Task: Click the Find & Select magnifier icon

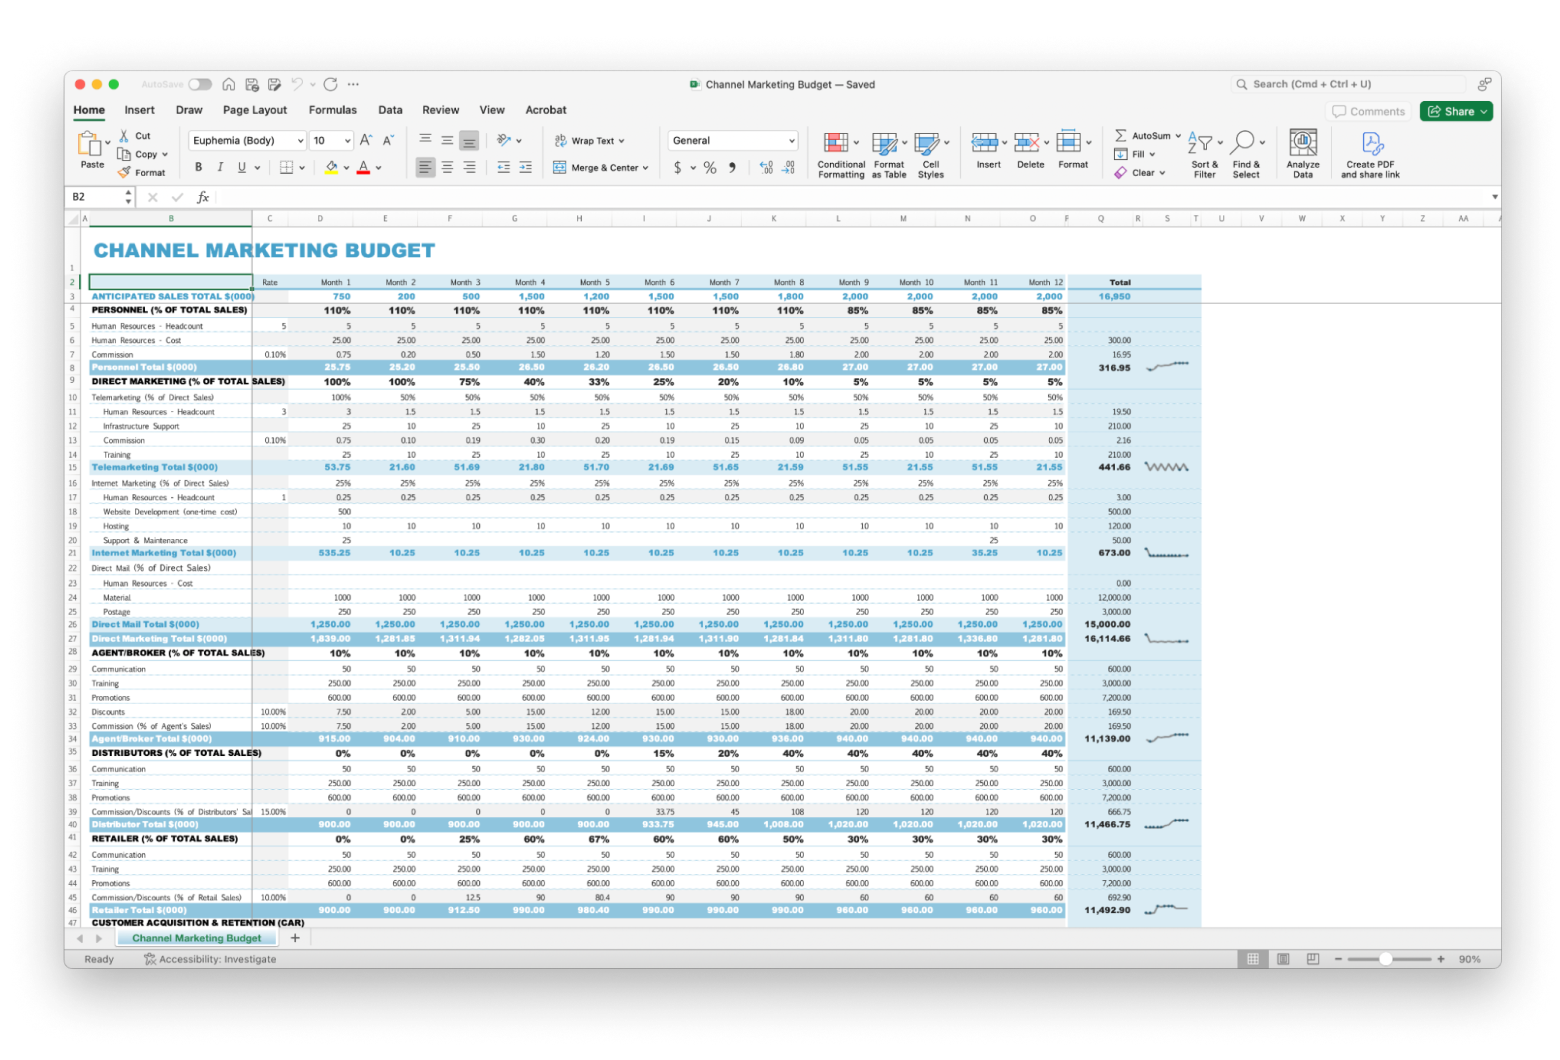Action: click(x=1243, y=143)
